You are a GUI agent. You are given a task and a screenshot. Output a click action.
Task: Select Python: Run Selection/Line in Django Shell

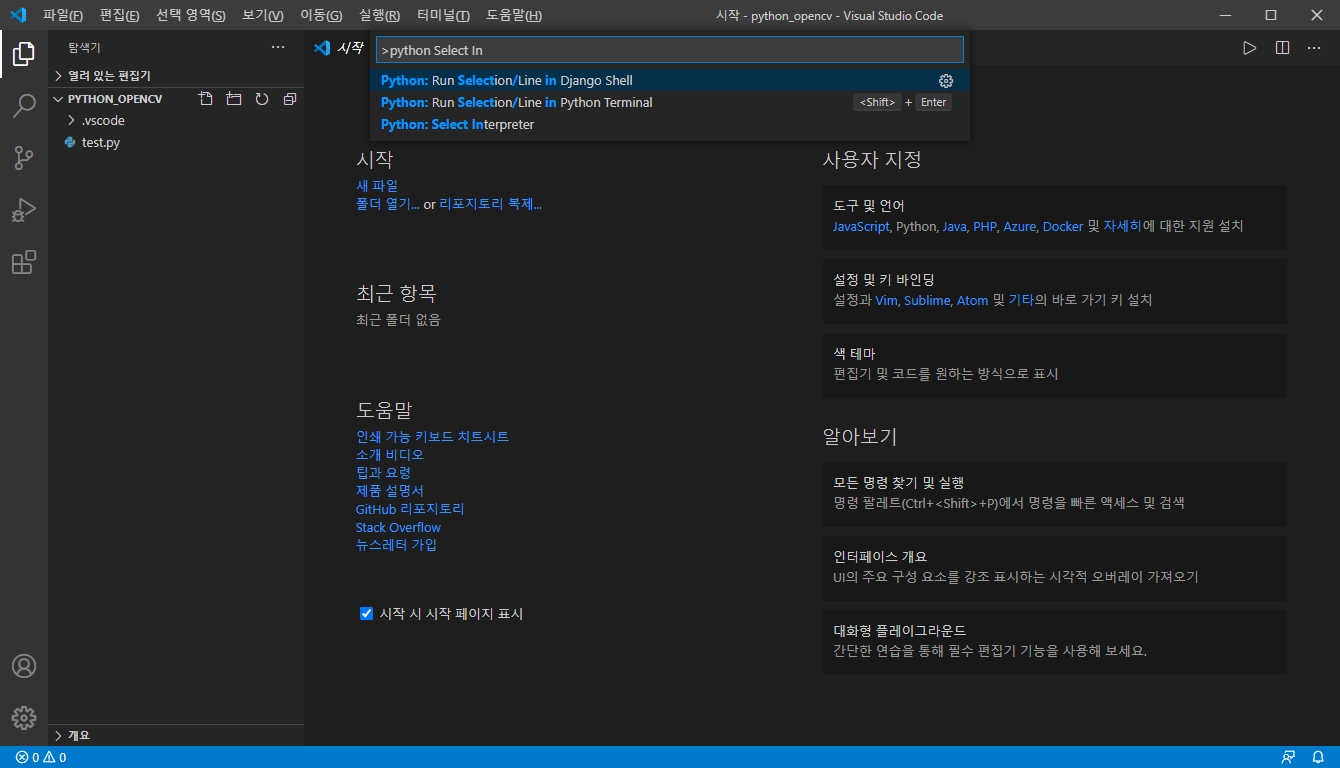coord(670,81)
